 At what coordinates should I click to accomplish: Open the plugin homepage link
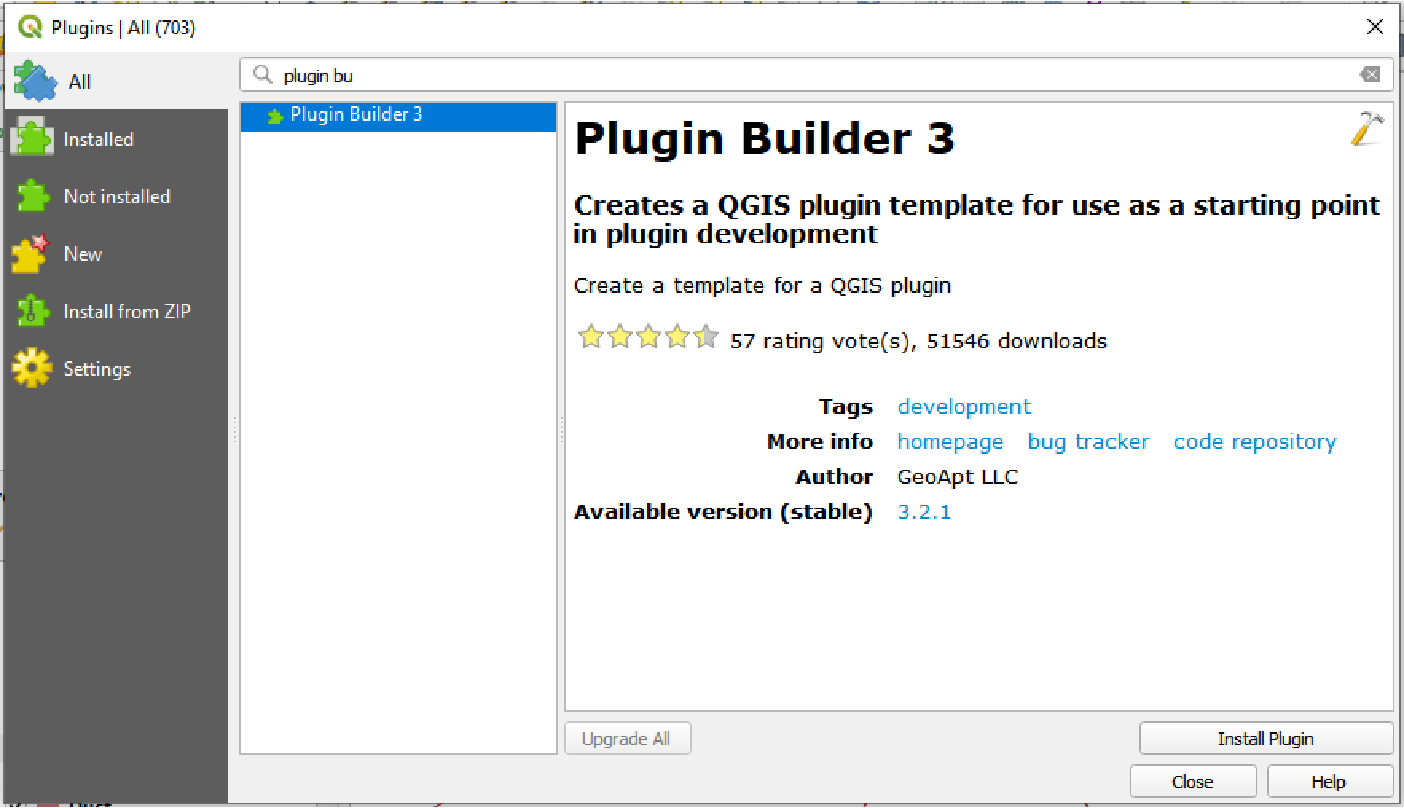click(950, 442)
